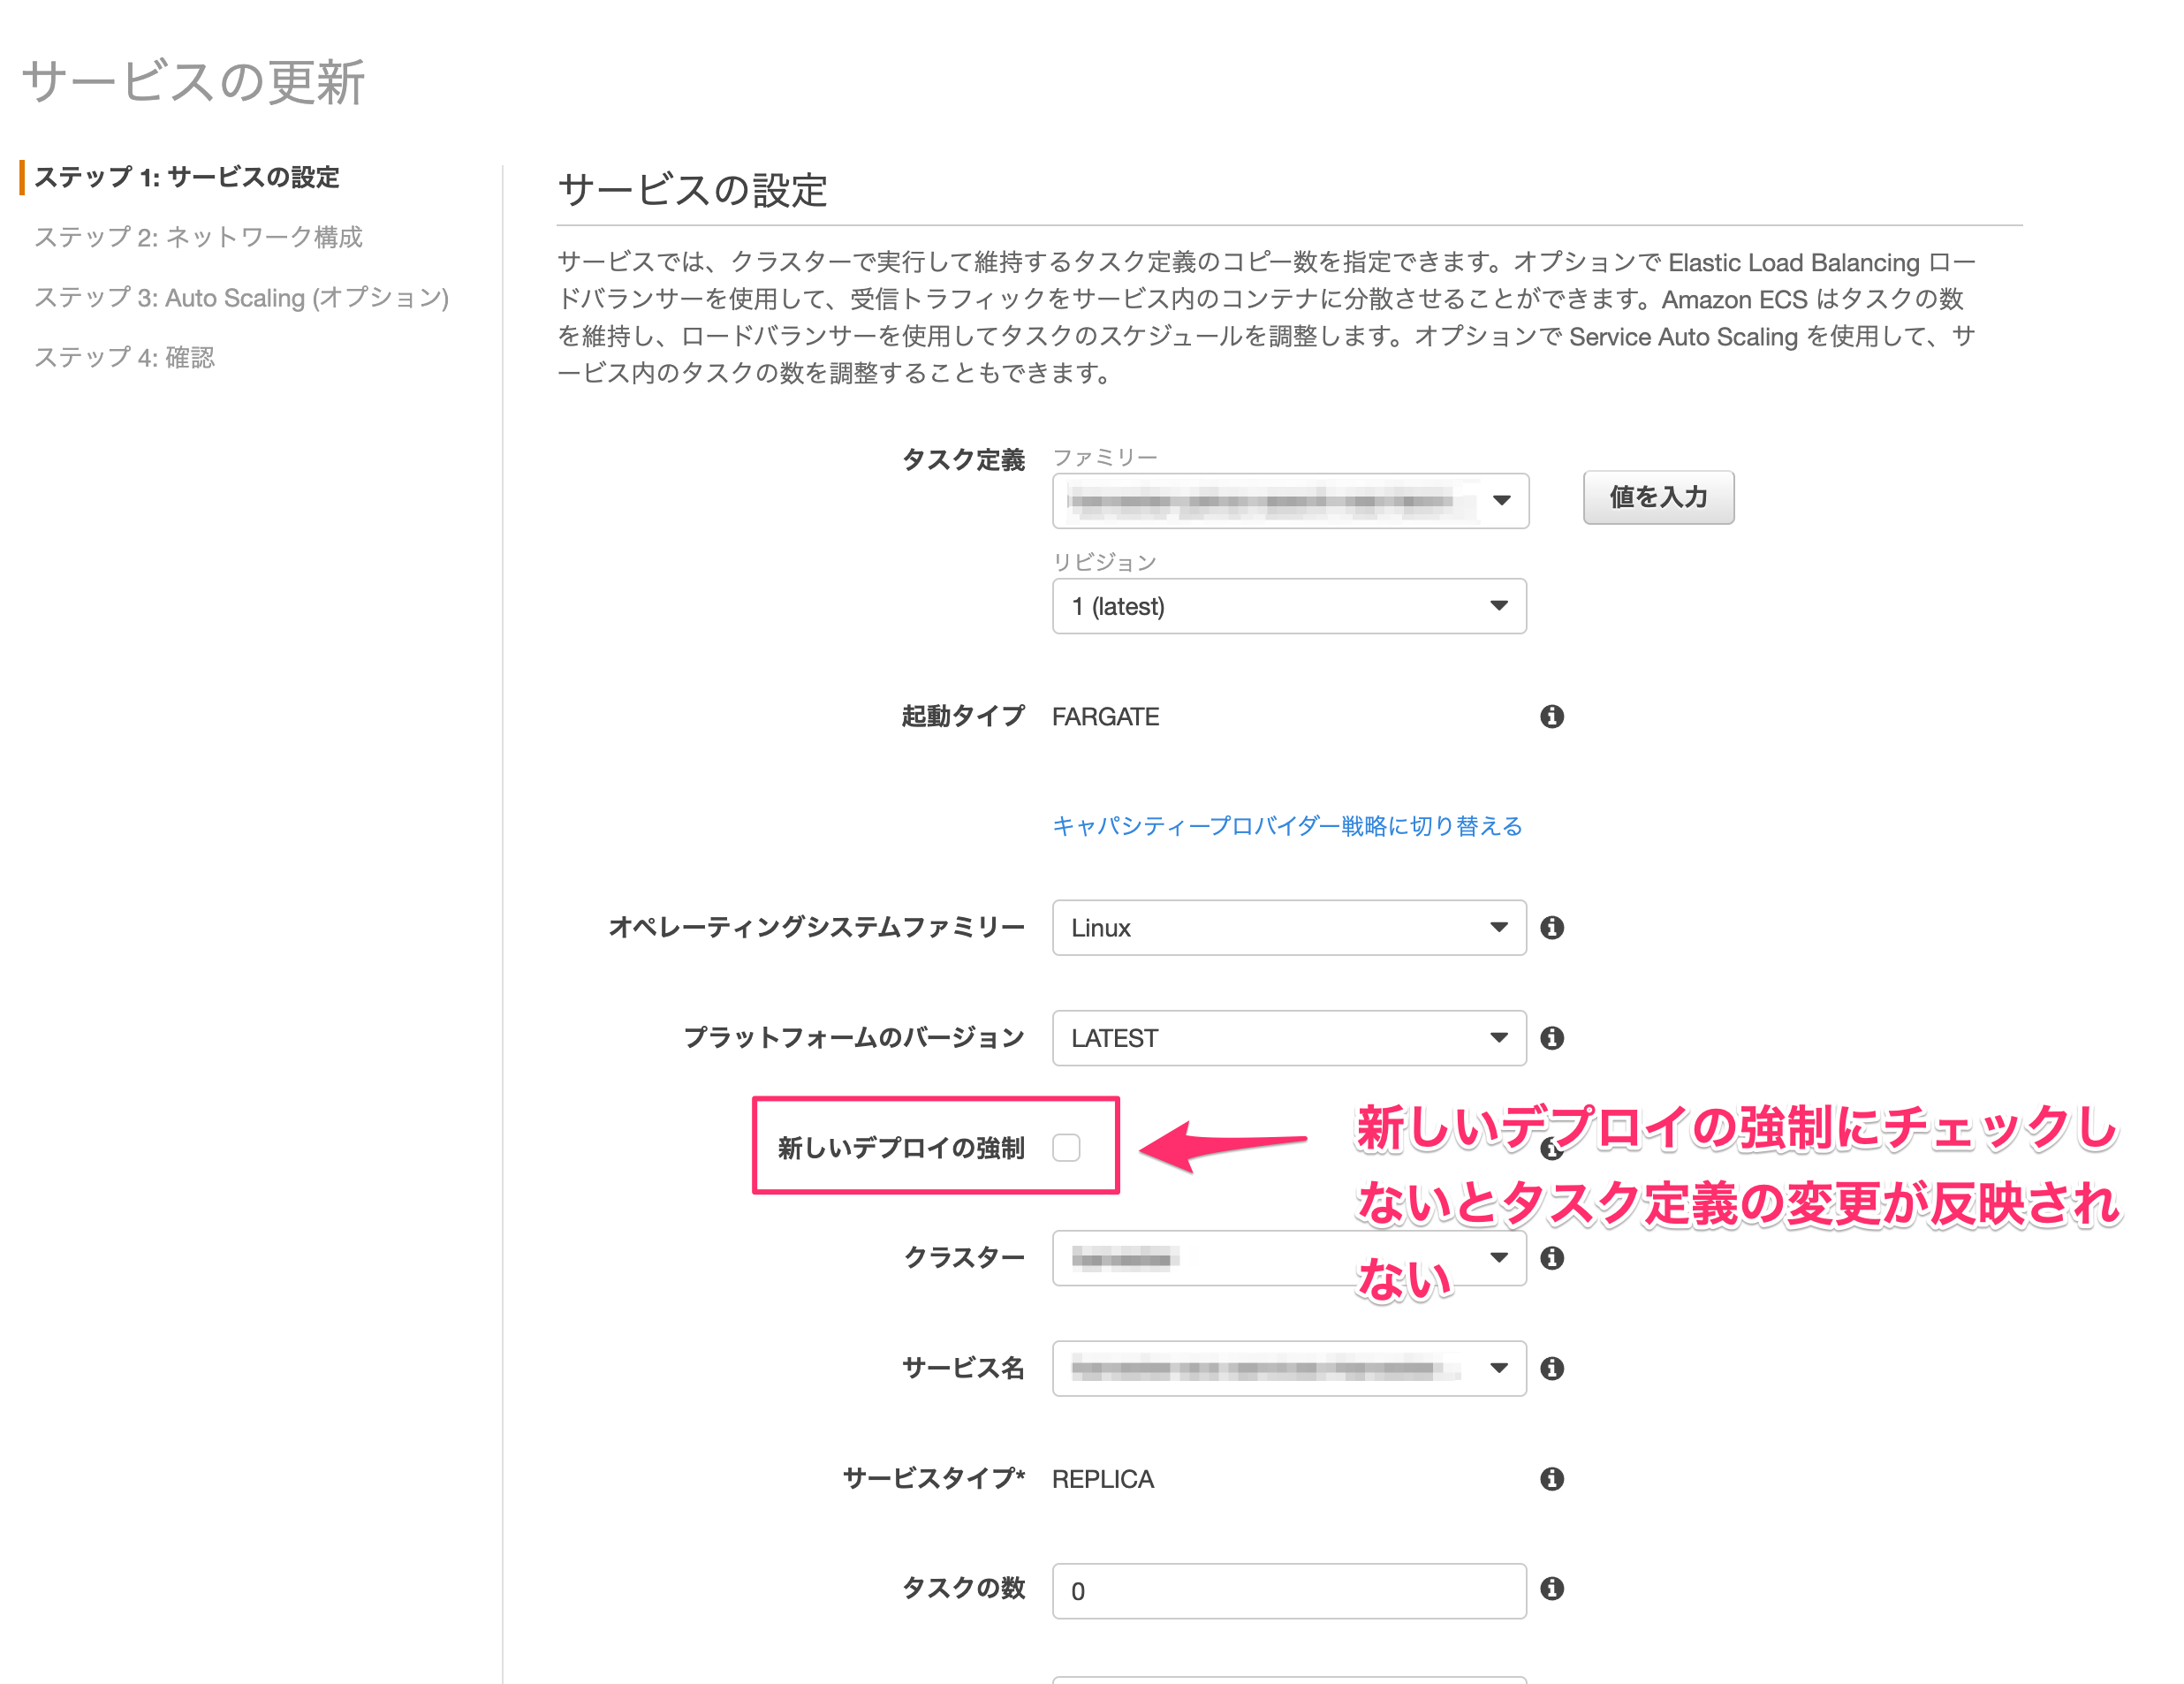Open the task definition ファミリー dropdown
This screenshot has width=2184, height=1684.
(1290, 500)
